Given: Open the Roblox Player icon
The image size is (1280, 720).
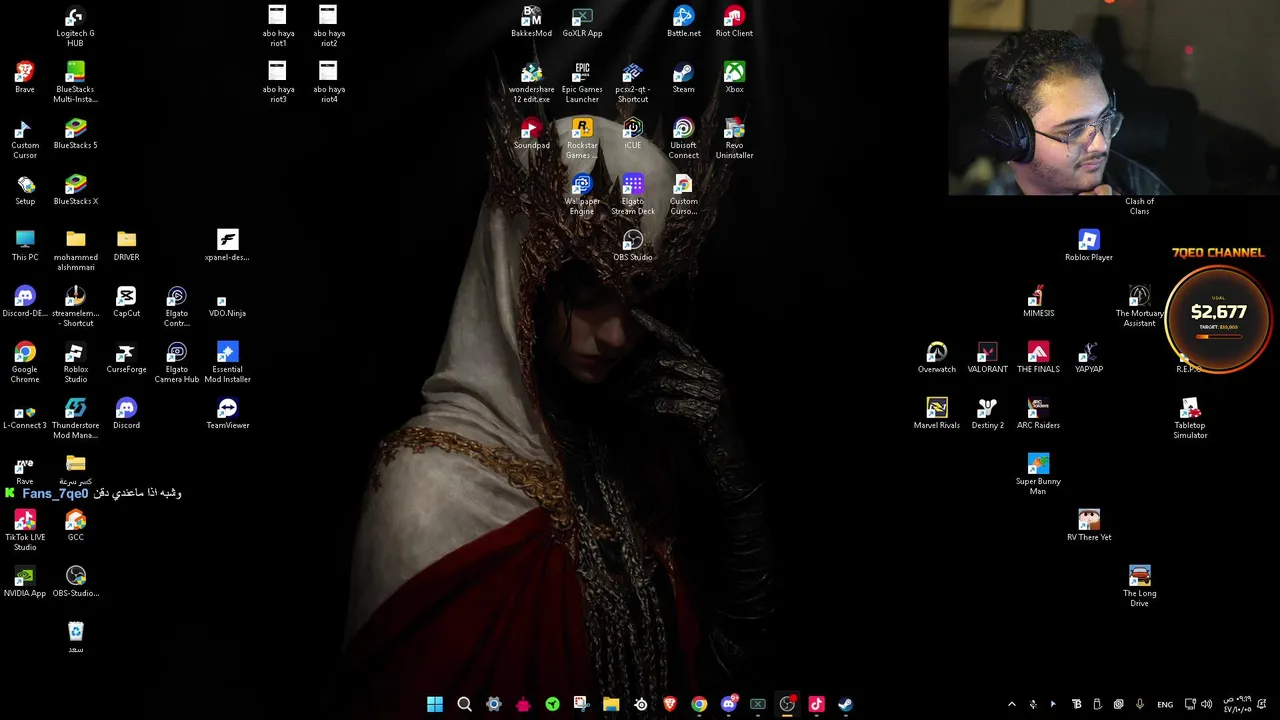Looking at the screenshot, I should (1089, 246).
